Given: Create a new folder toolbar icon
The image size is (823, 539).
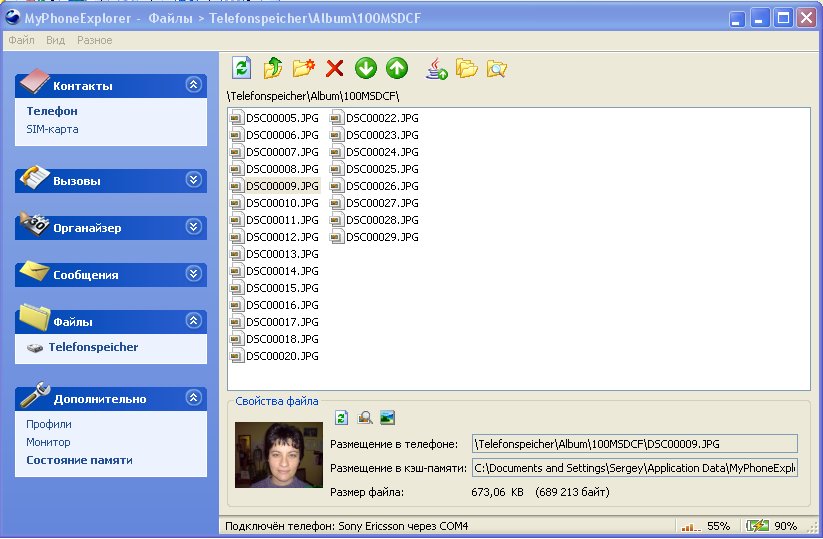Looking at the screenshot, I should [303, 68].
